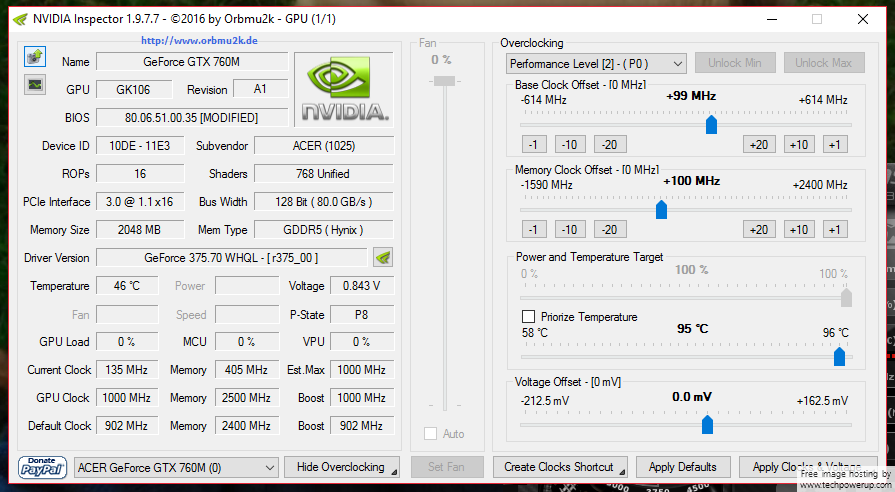Click the PCIe Interface value 3.0 @ 1.1 x16
Screen dimensions: 895x492
click(140, 201)
